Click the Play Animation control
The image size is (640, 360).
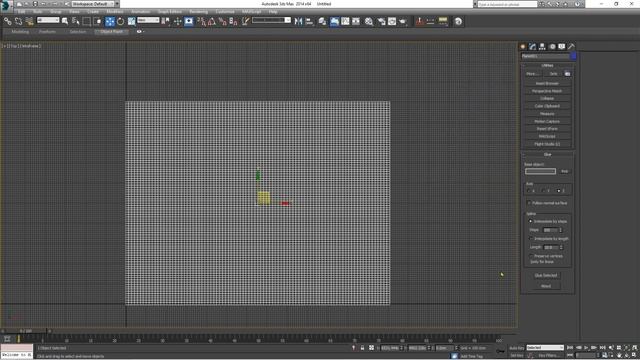point(586,348)
